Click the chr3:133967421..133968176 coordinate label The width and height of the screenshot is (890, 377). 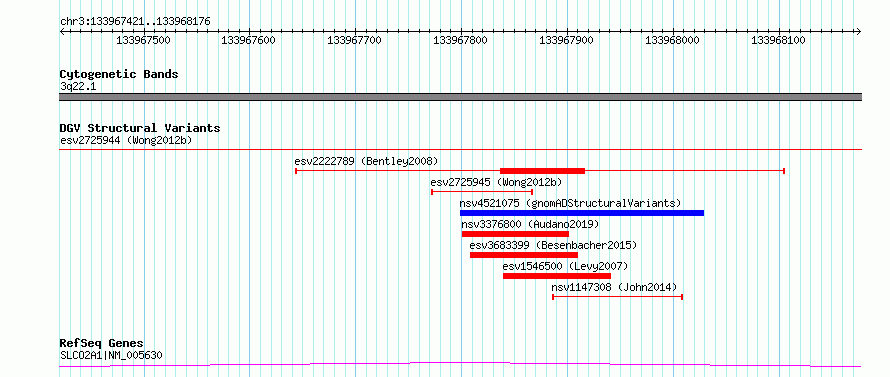coord(135,22)
